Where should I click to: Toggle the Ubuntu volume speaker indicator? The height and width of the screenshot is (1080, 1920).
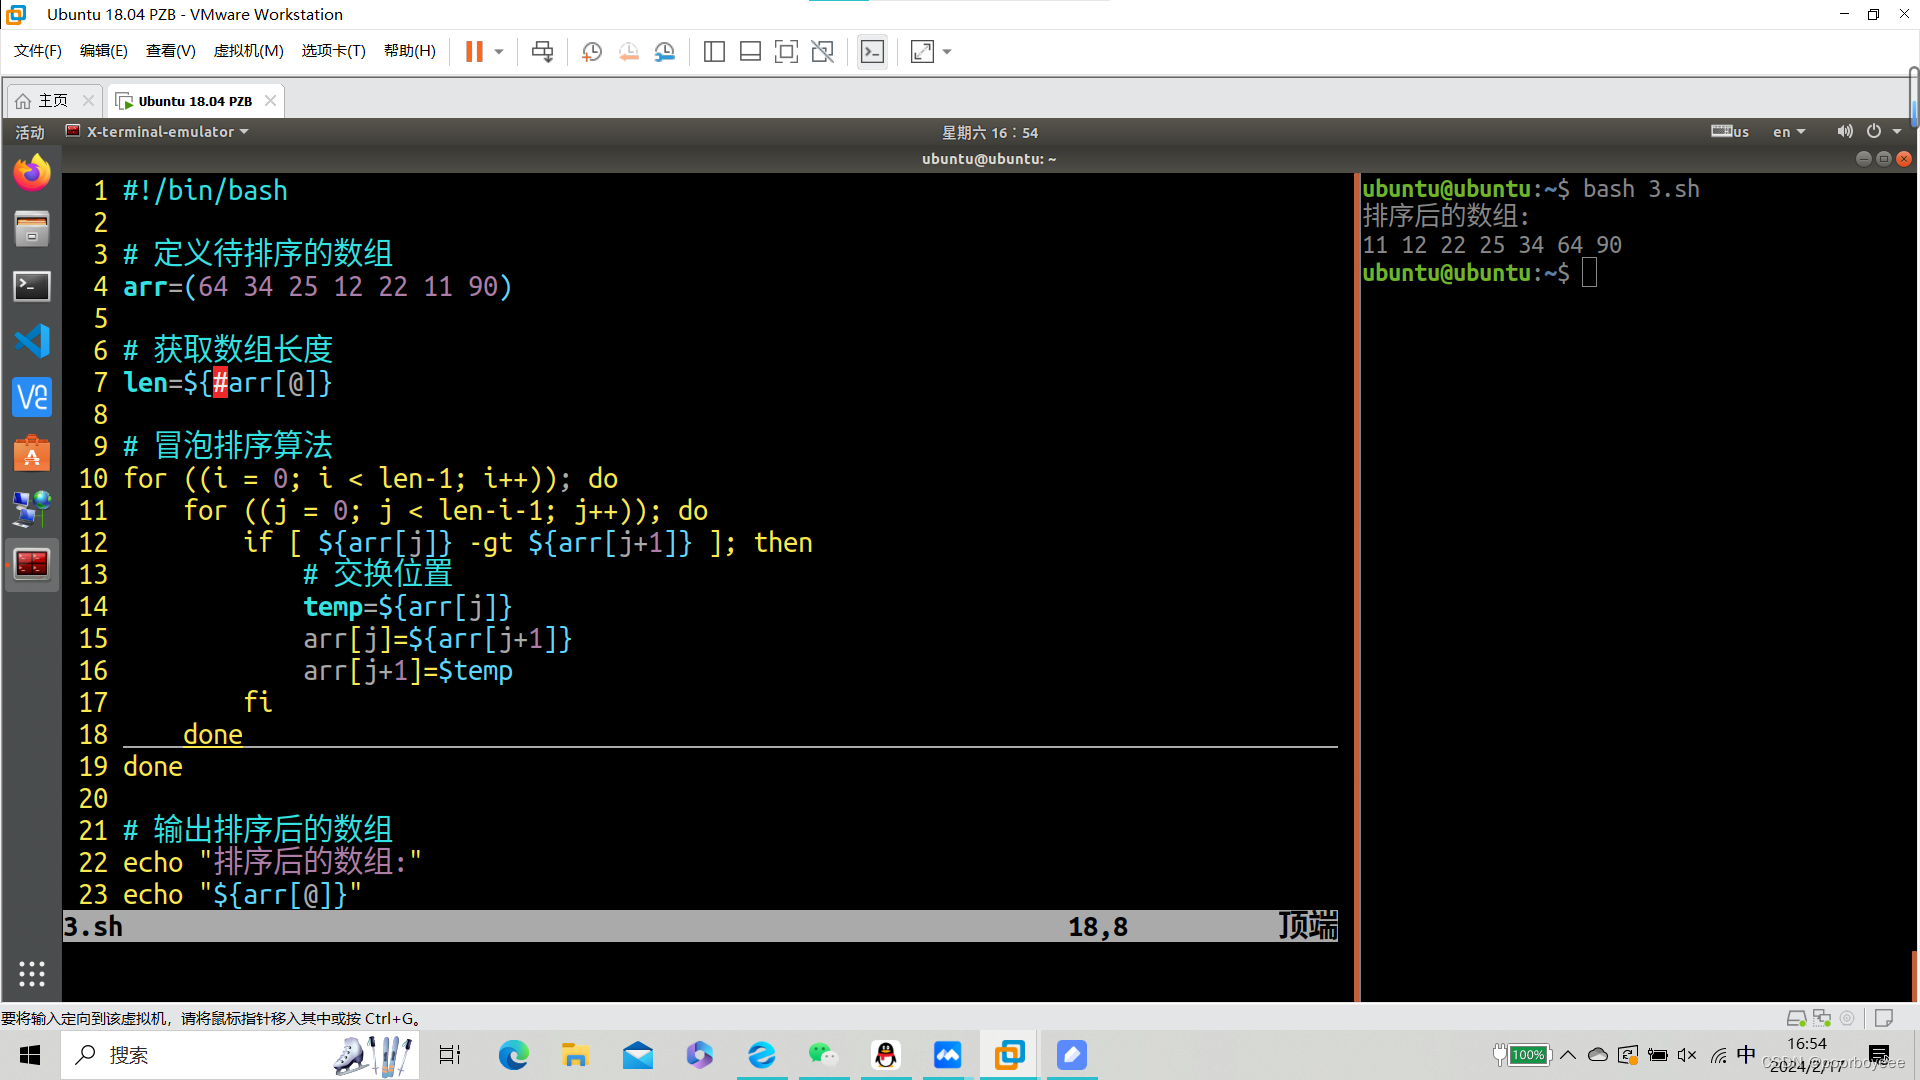(x=1845, y=132)
